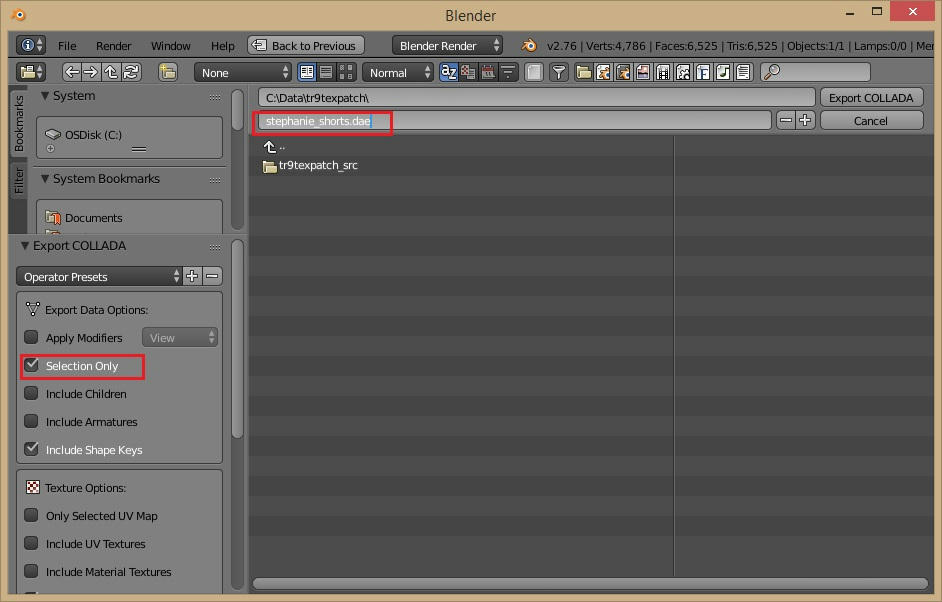942x602 pixels.
Task: Toggle movie files filter icon
Action: (663, 72)
